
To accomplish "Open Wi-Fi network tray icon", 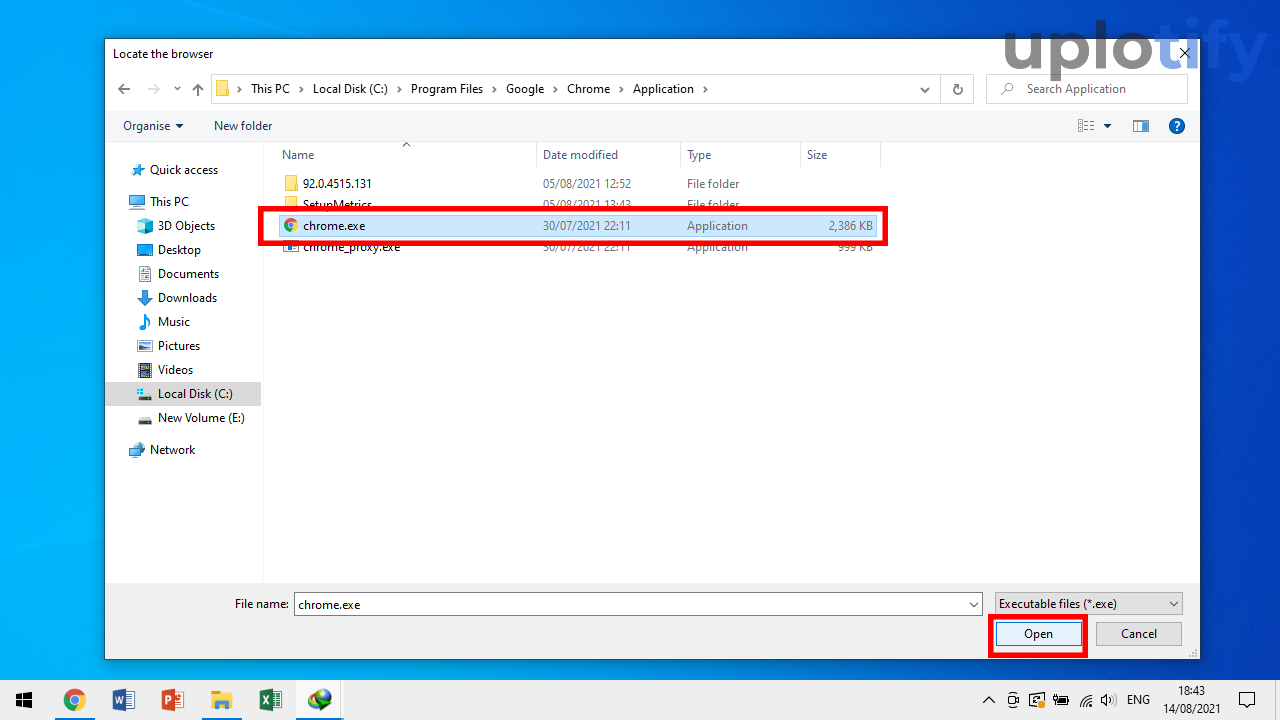I will [x=1085, y=700].
